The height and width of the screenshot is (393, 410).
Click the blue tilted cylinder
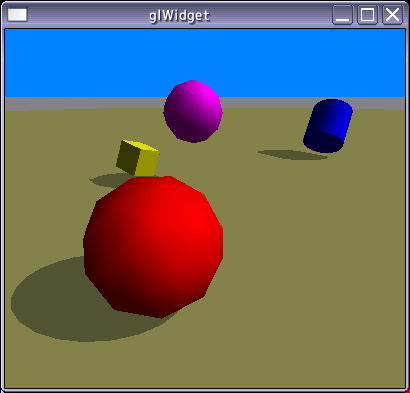(x=328, y=126)
